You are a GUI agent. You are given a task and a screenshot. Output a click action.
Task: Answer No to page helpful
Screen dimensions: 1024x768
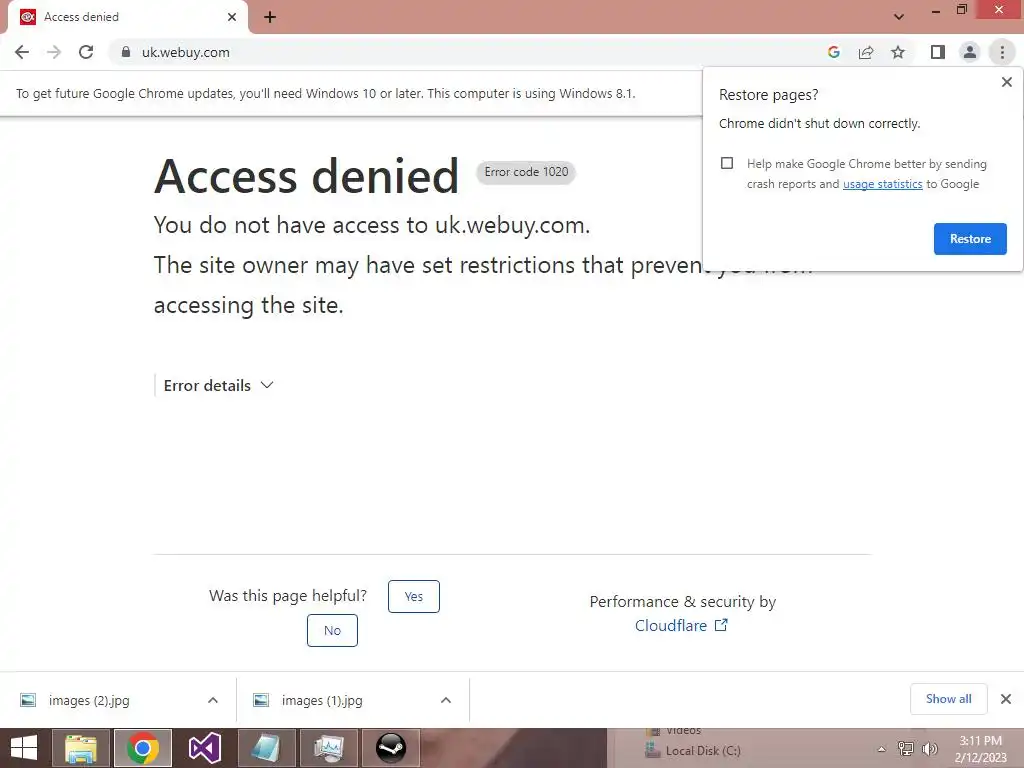332,630
